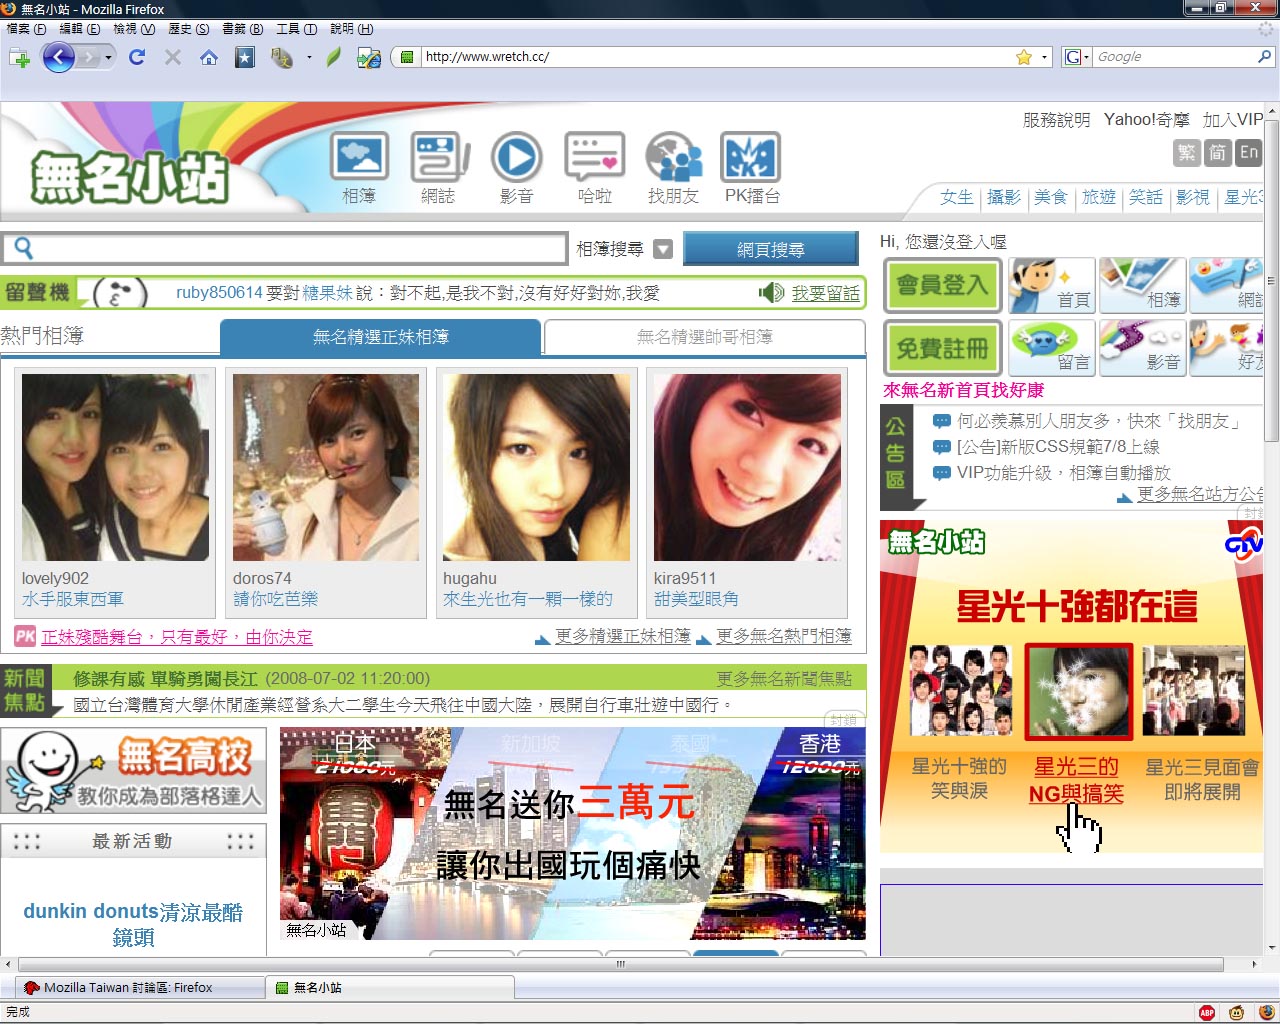Open the 編輯 (Edit) menu
Screen dimensions: 1280x1024
tap(80, 29)
